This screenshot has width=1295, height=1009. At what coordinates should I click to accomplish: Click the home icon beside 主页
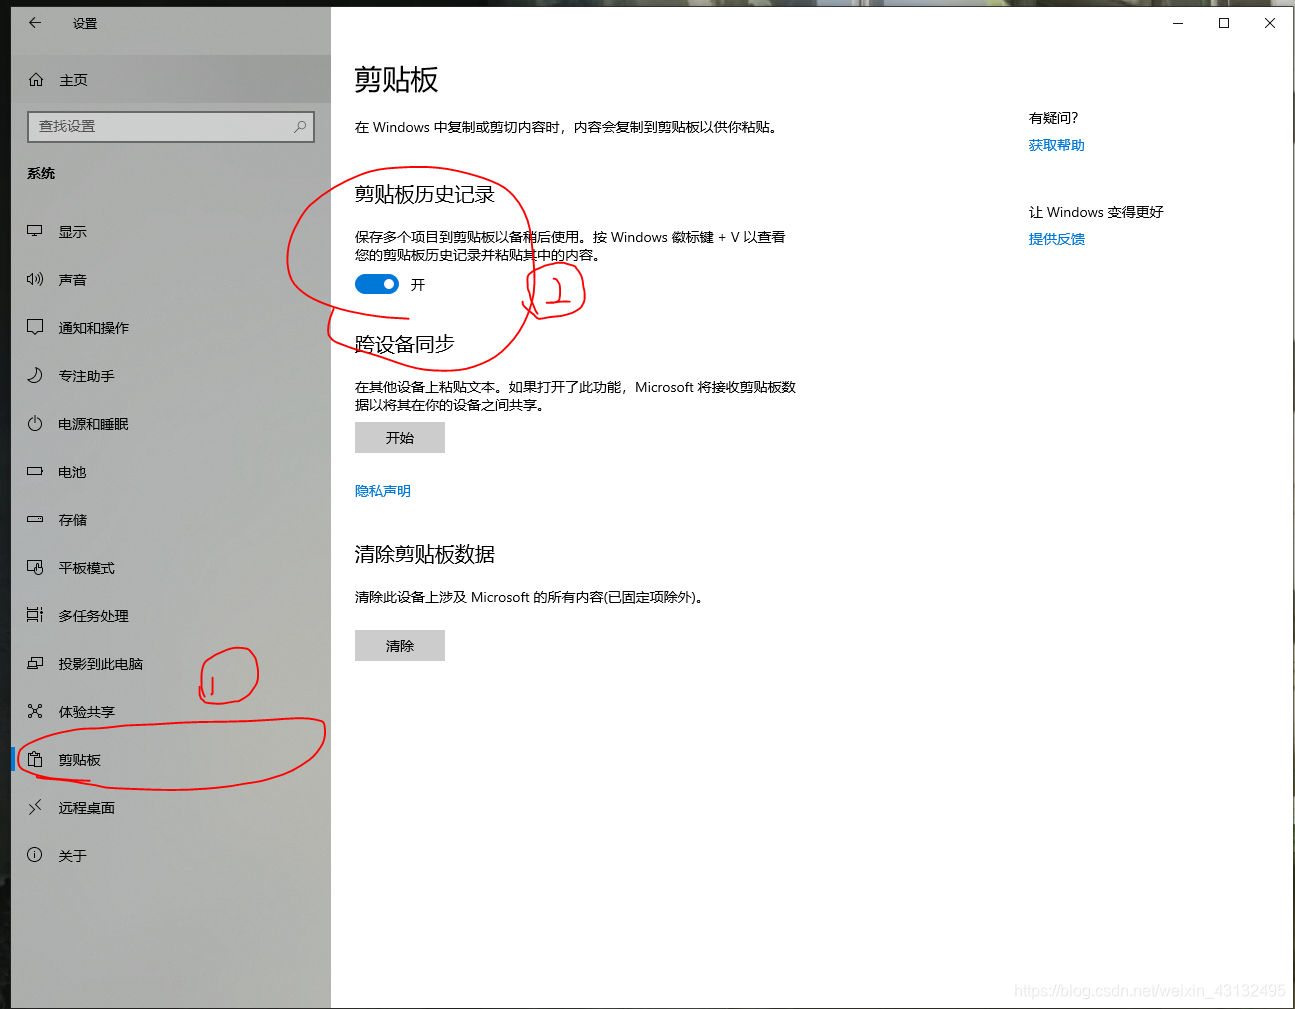(x=36, y=79)
